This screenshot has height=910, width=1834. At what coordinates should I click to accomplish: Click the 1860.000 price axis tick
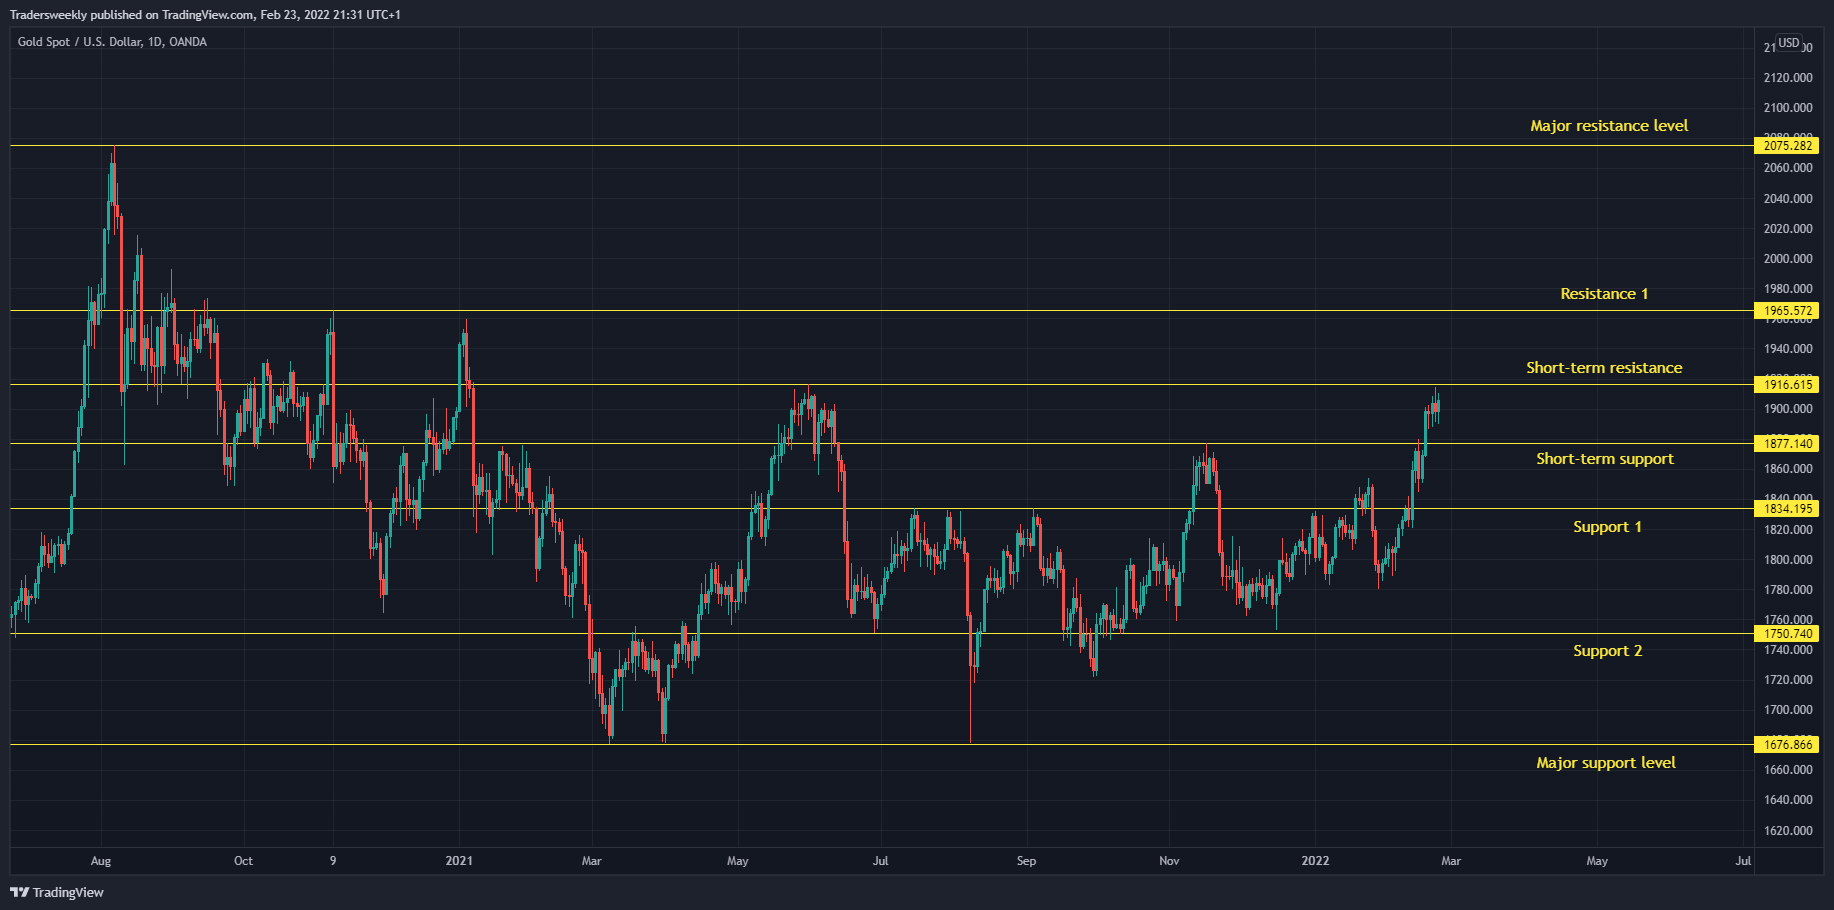click(x=1788, y=469)
